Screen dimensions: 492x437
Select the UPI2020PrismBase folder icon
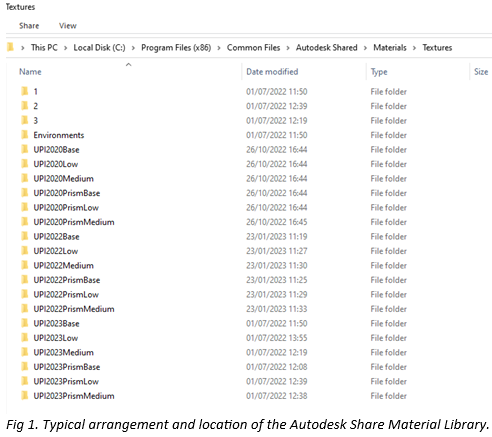click(x=25, y=193)
